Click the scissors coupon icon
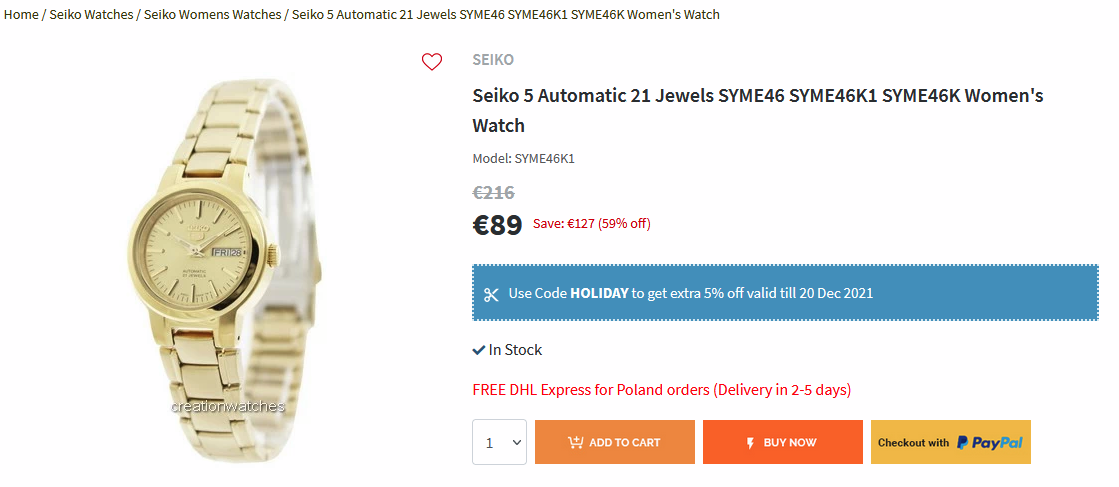 click(x=491, y=294)
